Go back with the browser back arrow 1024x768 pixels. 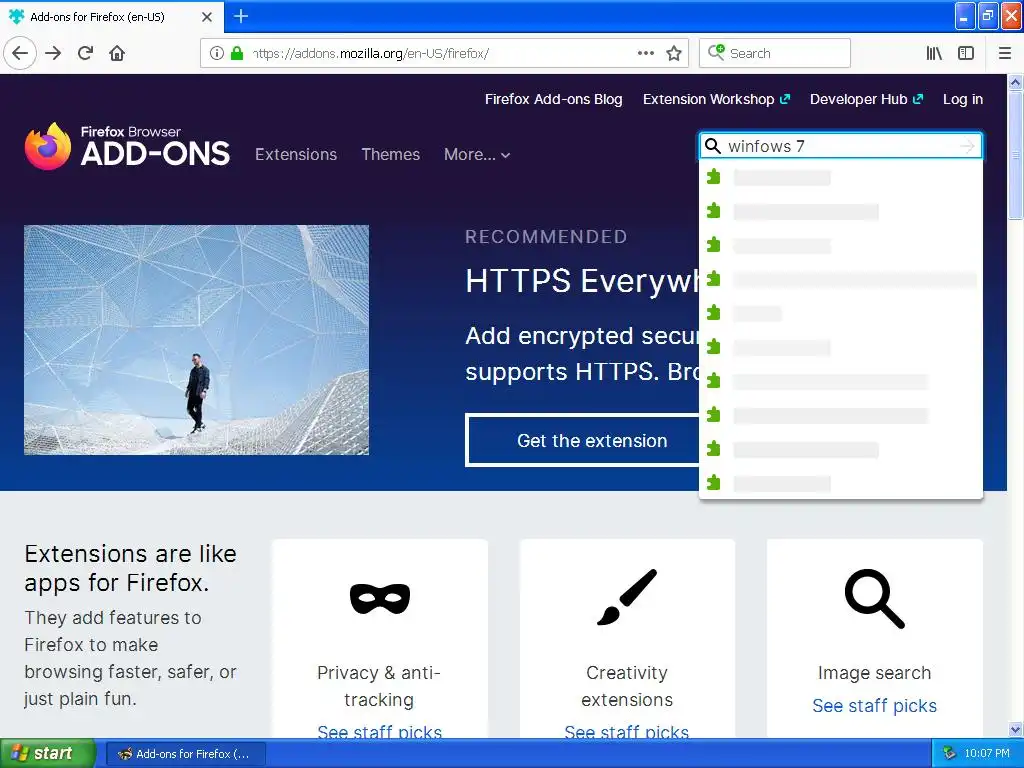click(20, 53)
